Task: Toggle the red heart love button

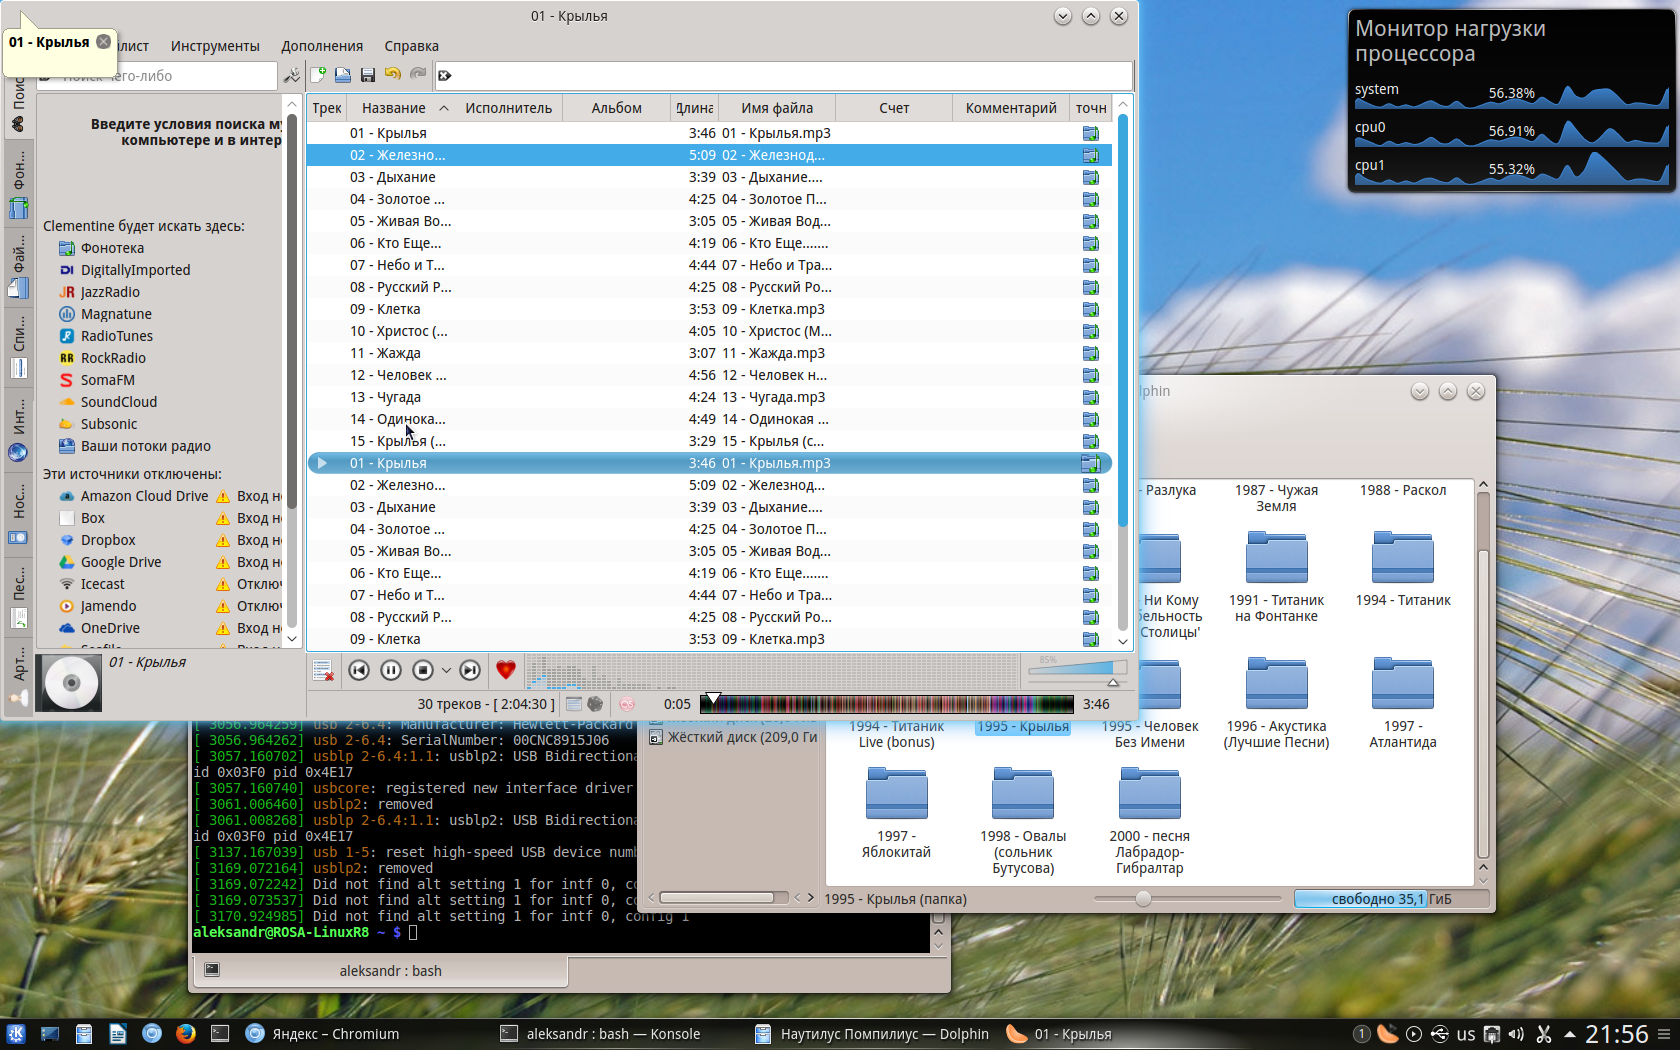Action: (506, 671)
